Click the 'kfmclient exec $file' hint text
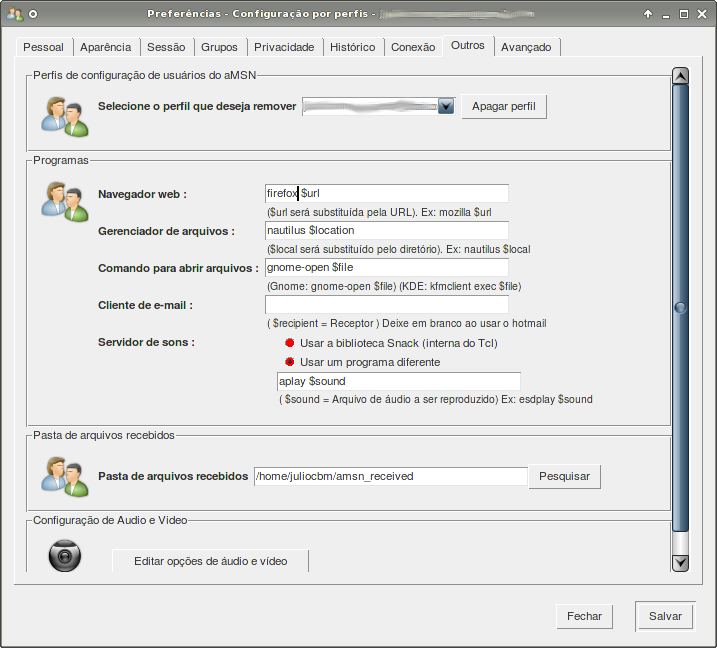717x648 pixels. [474, 286]
